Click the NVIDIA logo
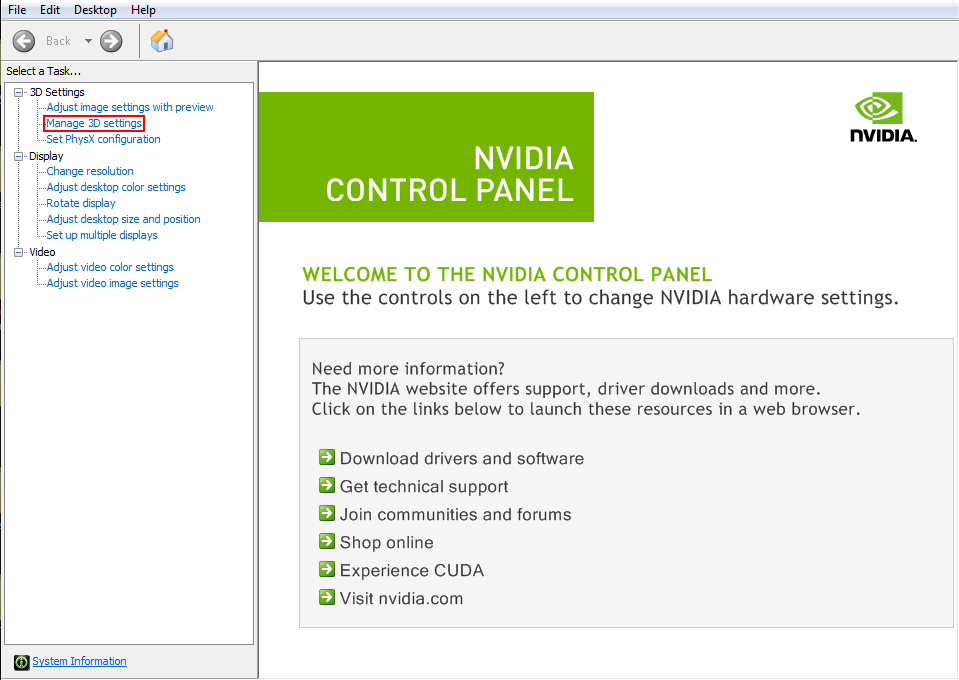The image size is (959, 680). coord(883,117)
